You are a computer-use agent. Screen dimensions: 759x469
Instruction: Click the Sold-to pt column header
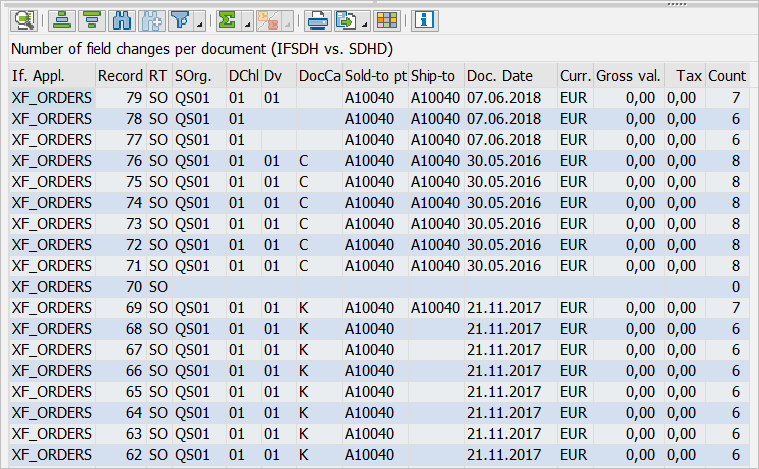point(375,76)
